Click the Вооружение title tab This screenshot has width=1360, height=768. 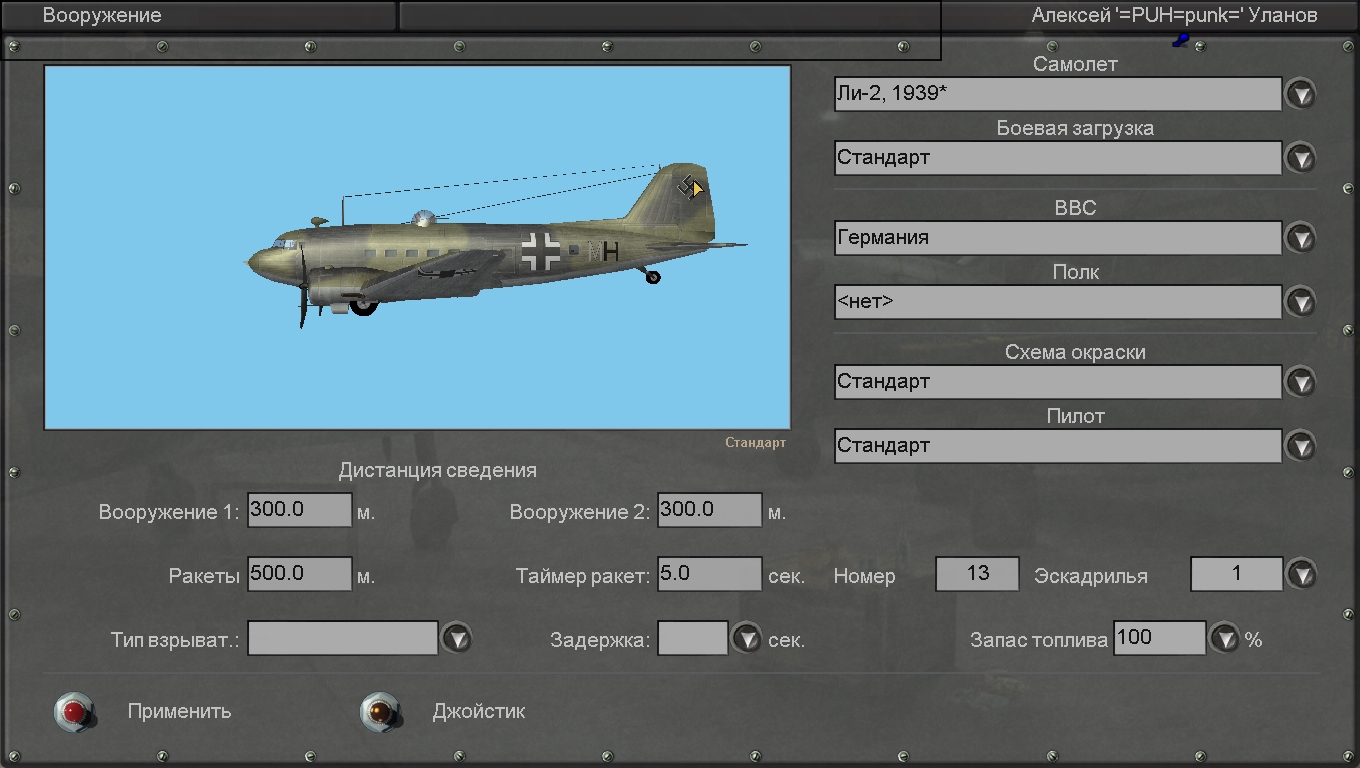pyautogui.click(x=102, y=16)
